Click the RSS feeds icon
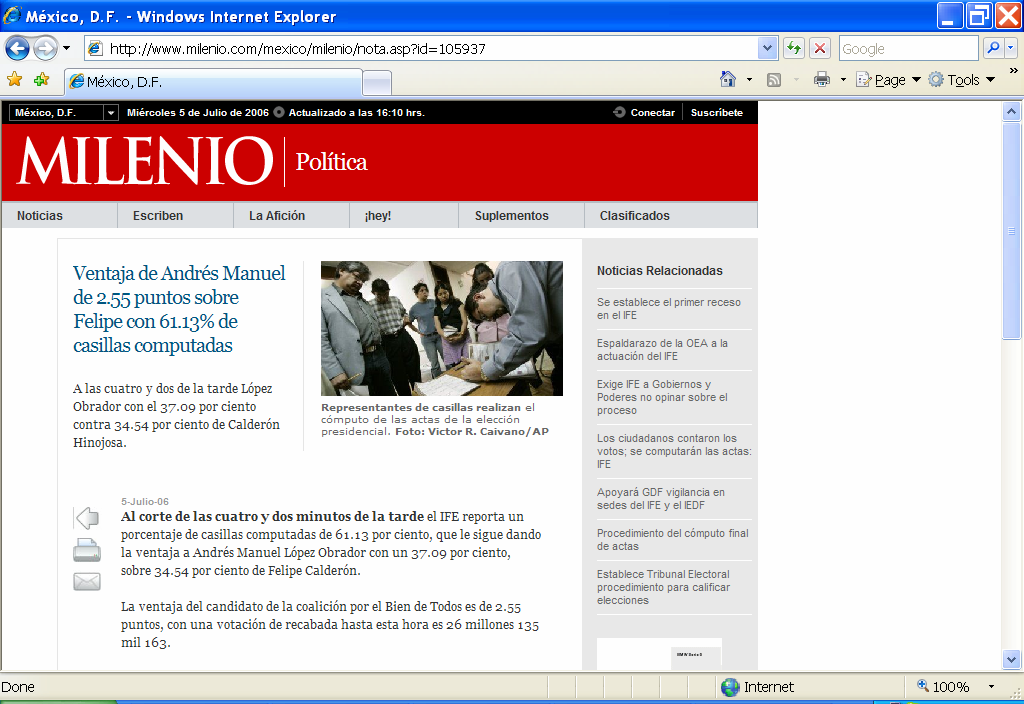The image size is (1024, 704). (x=774, y=80)
